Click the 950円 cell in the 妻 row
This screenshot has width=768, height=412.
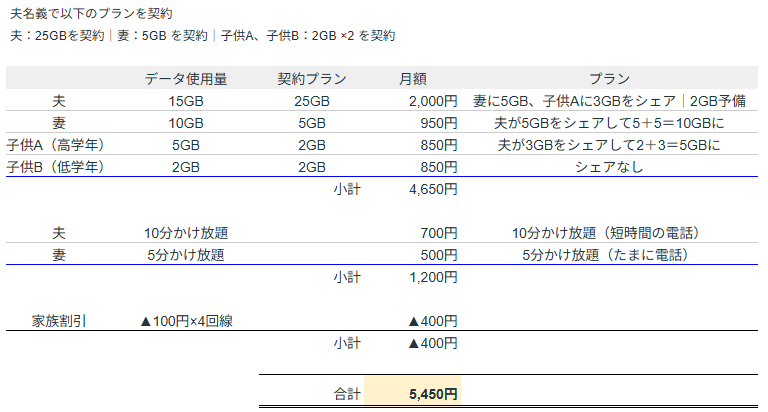pos(439,123)
